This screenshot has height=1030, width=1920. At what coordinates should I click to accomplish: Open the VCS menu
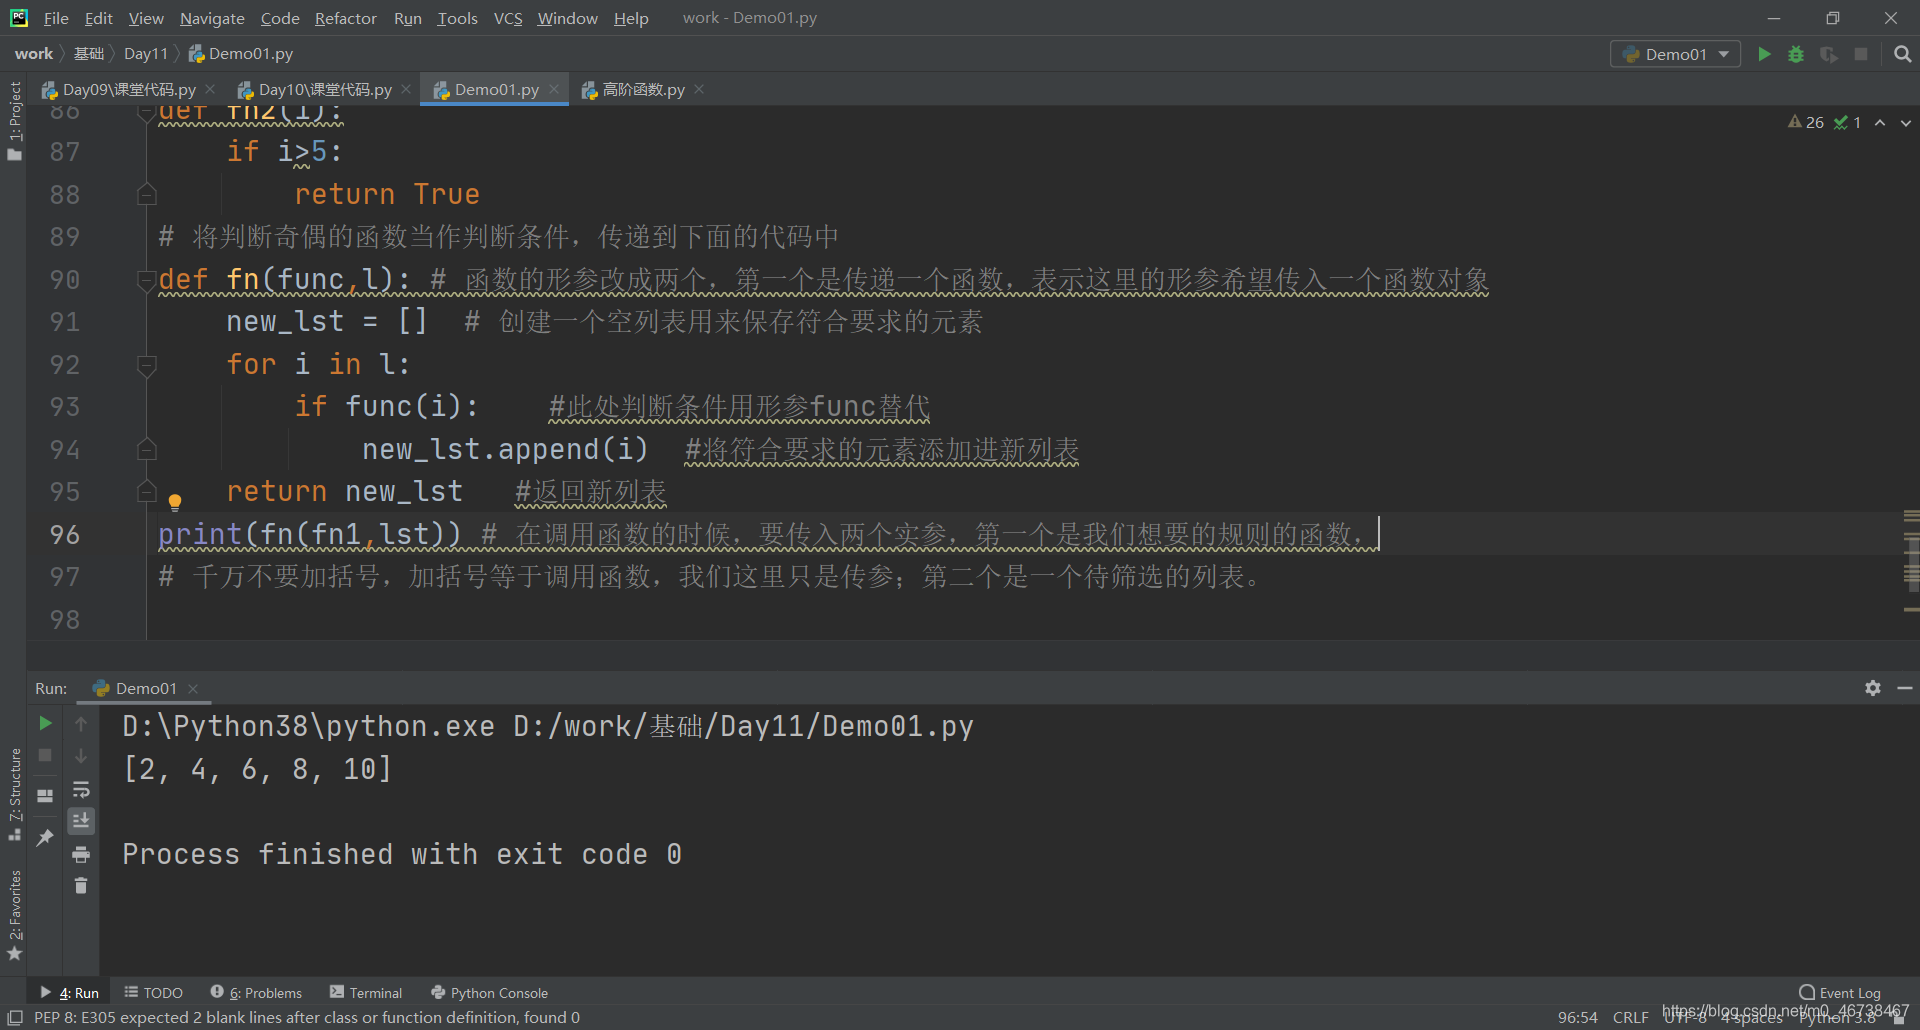[508, 18]
